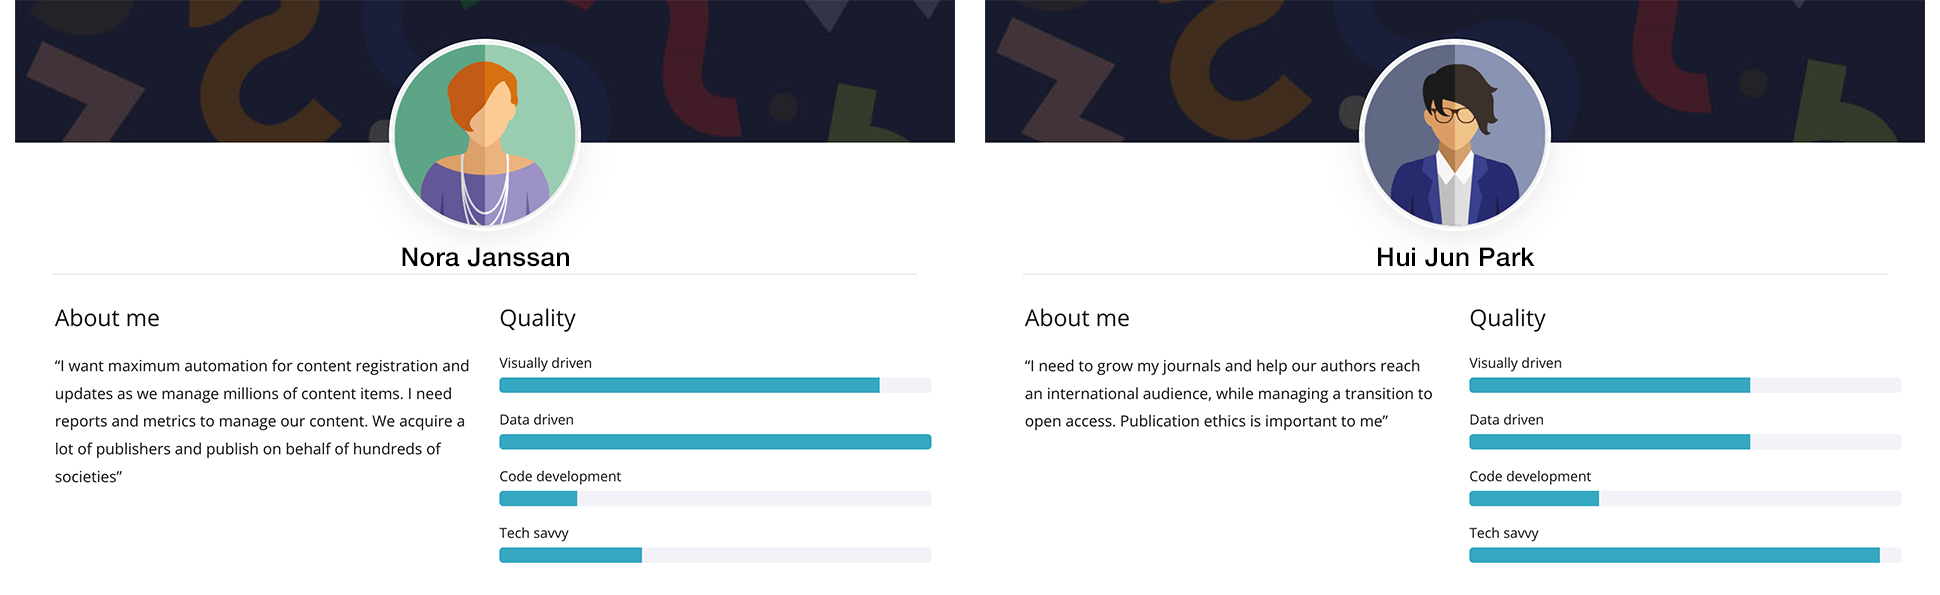This screenshot has width=1940, height=595.
Task: Click Quality heading in Hui Jun Park's card
Action: [x=1507, y=318]
